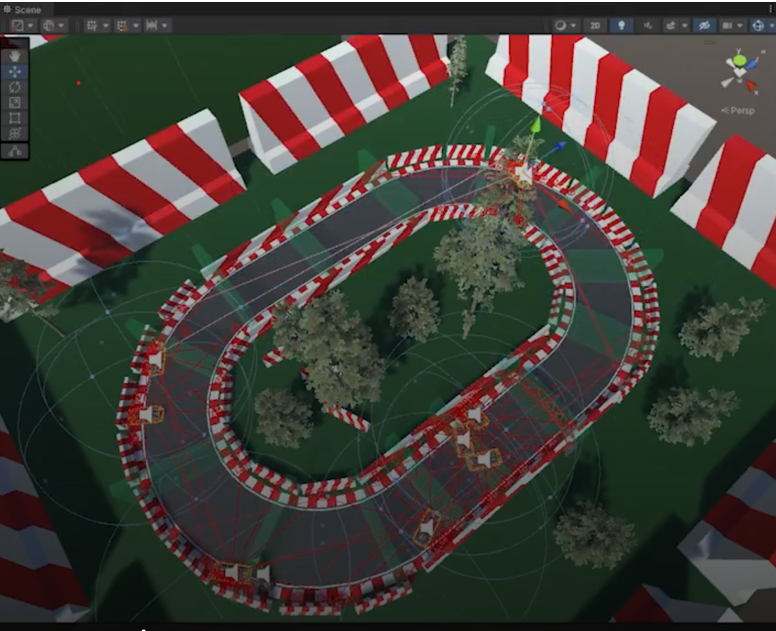Toggle scene lighting with the lightbulb
The width and height of the screenshot is (776, 631).
[621, 25]
